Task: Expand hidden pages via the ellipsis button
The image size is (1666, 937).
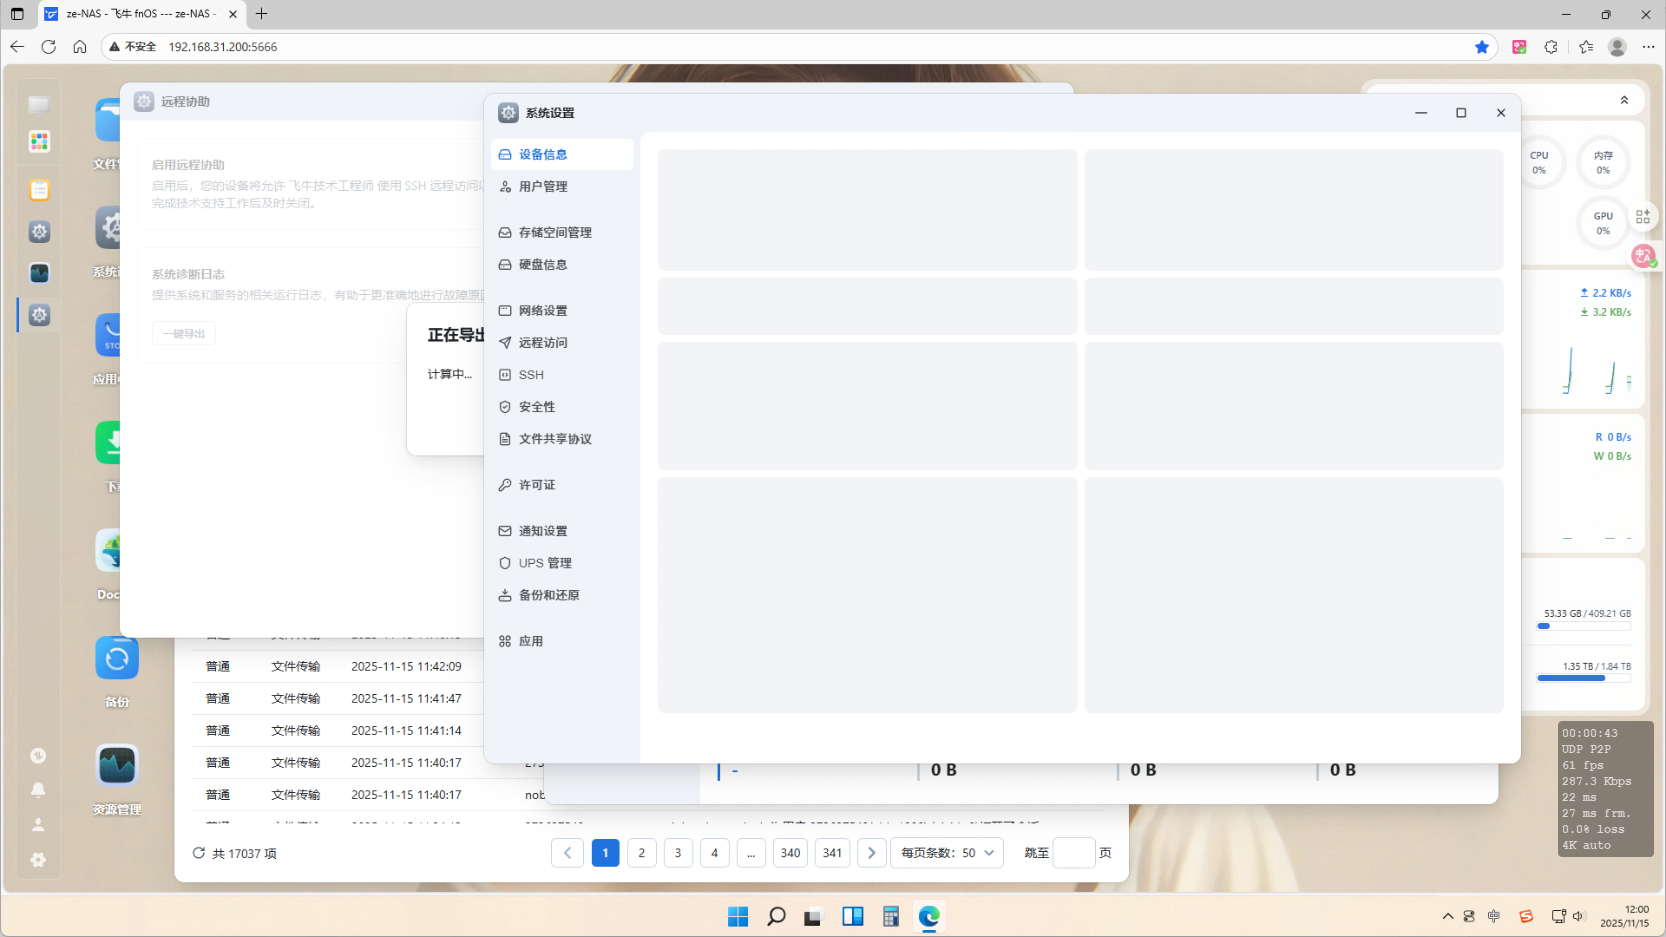Action: (x=751, y=853)
